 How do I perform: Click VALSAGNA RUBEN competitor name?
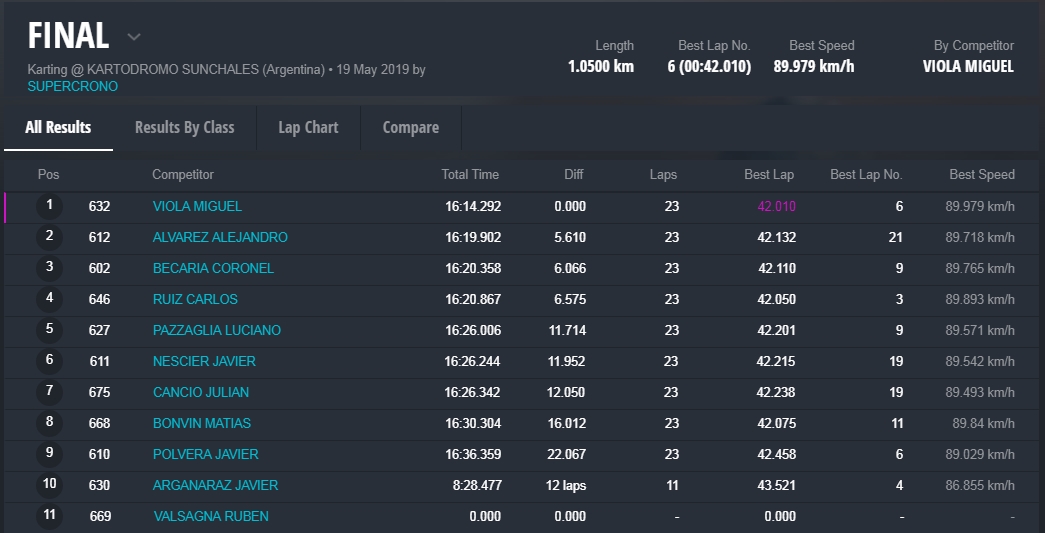[210, 517]
